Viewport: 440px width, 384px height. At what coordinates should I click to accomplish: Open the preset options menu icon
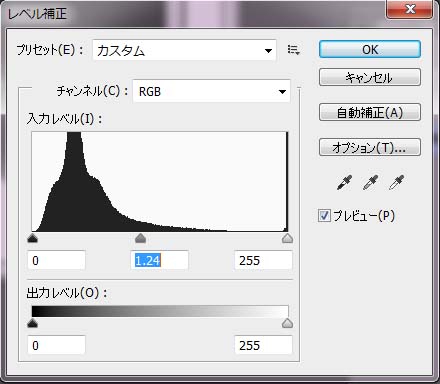pos(293,50)
